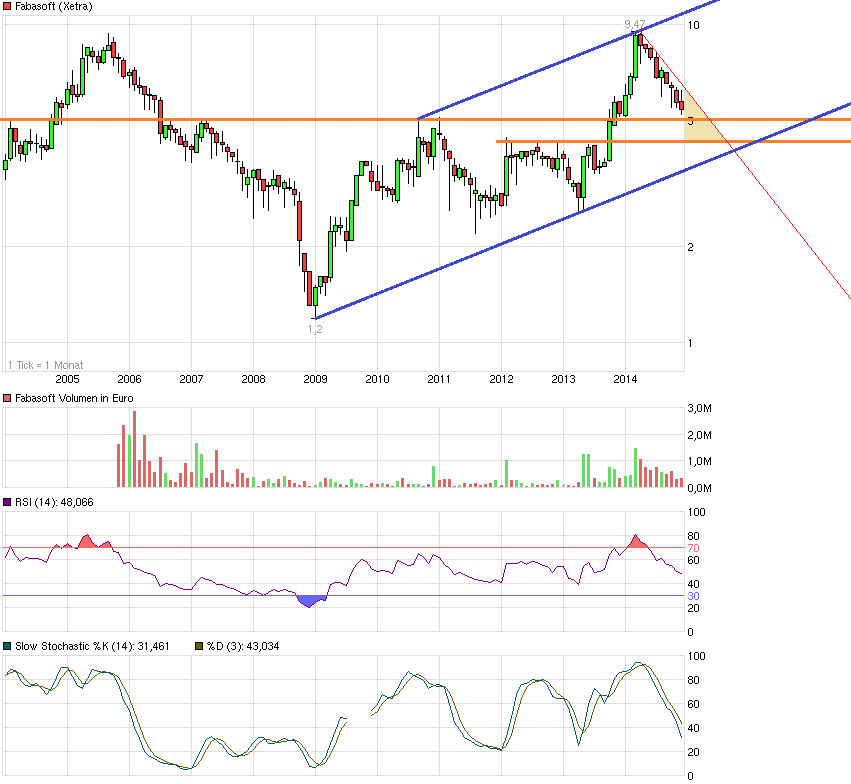Click the Fabasoft Volumen legend square
Image resolution: width=851 pixels, height=784 pixels.
tap(6, 398)
